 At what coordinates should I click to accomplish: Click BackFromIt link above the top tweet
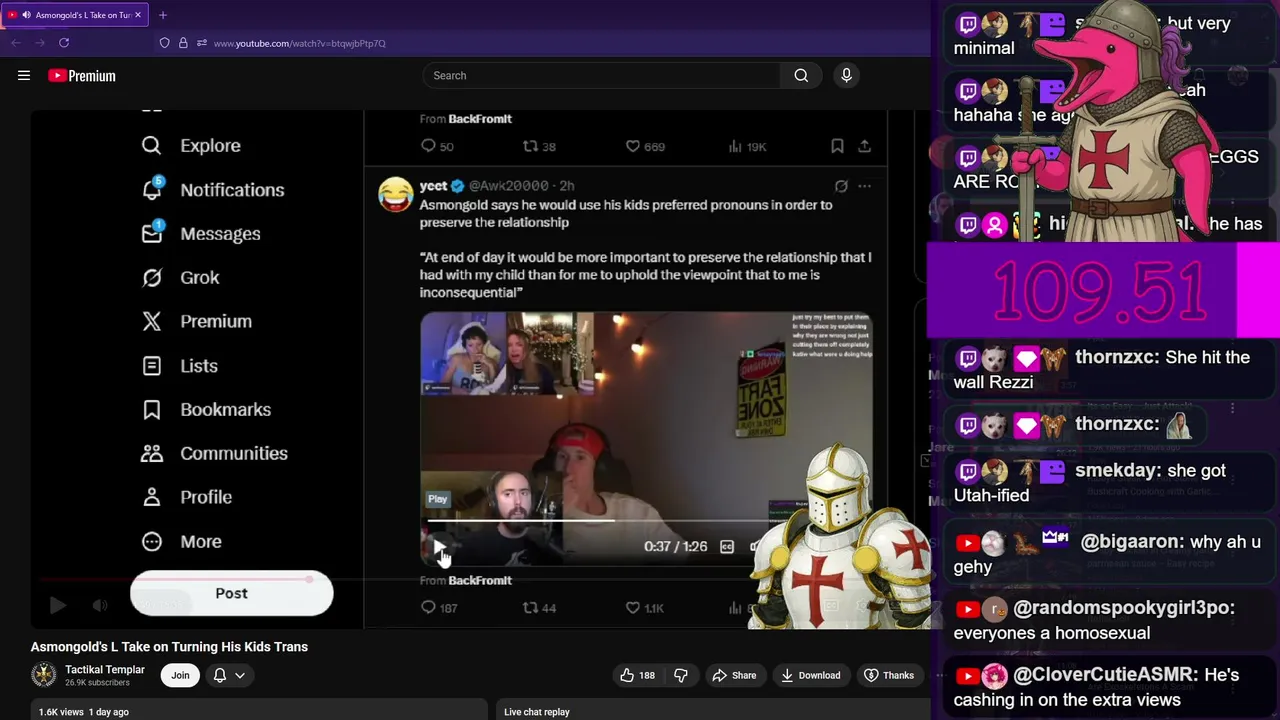point(480,119)
